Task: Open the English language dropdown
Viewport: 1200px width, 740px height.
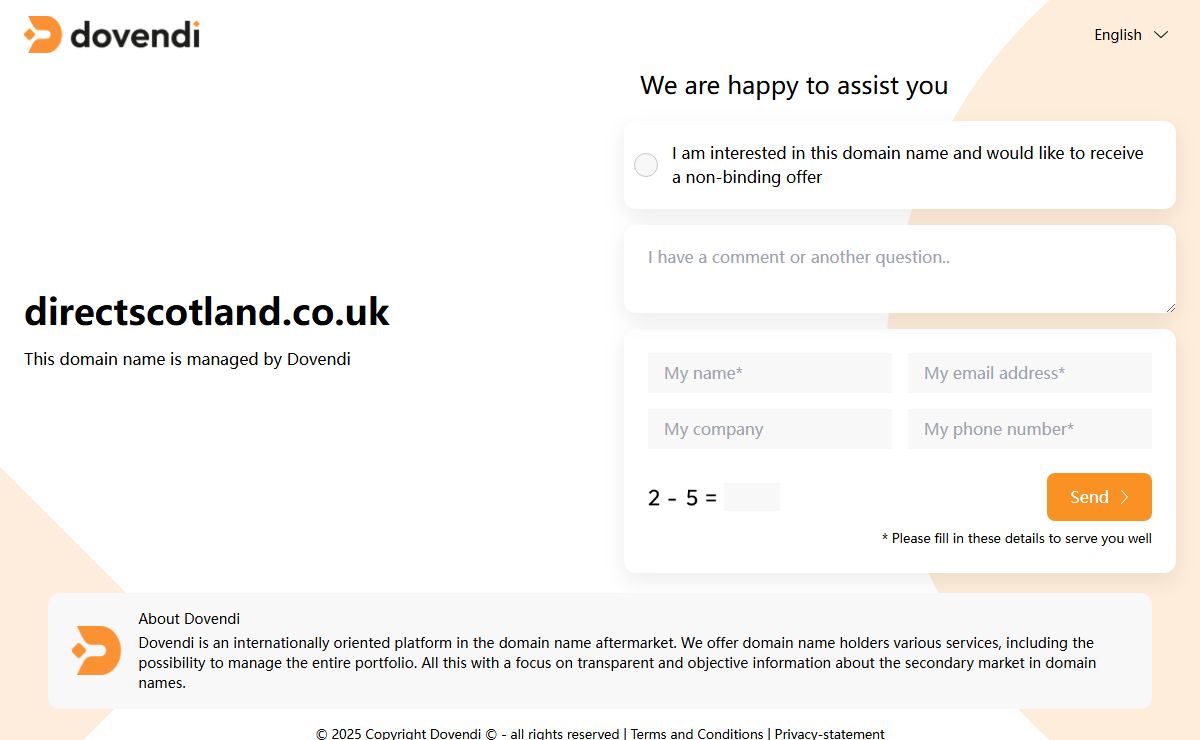Action: [1131, 35]
